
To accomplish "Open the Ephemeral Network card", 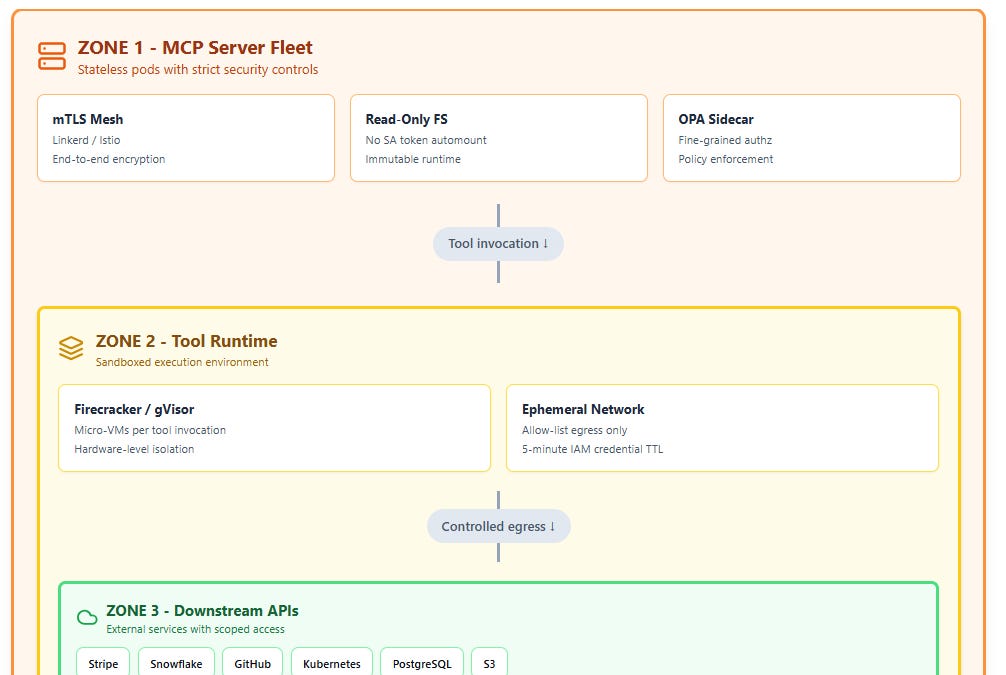I will (x=722, y=428).
